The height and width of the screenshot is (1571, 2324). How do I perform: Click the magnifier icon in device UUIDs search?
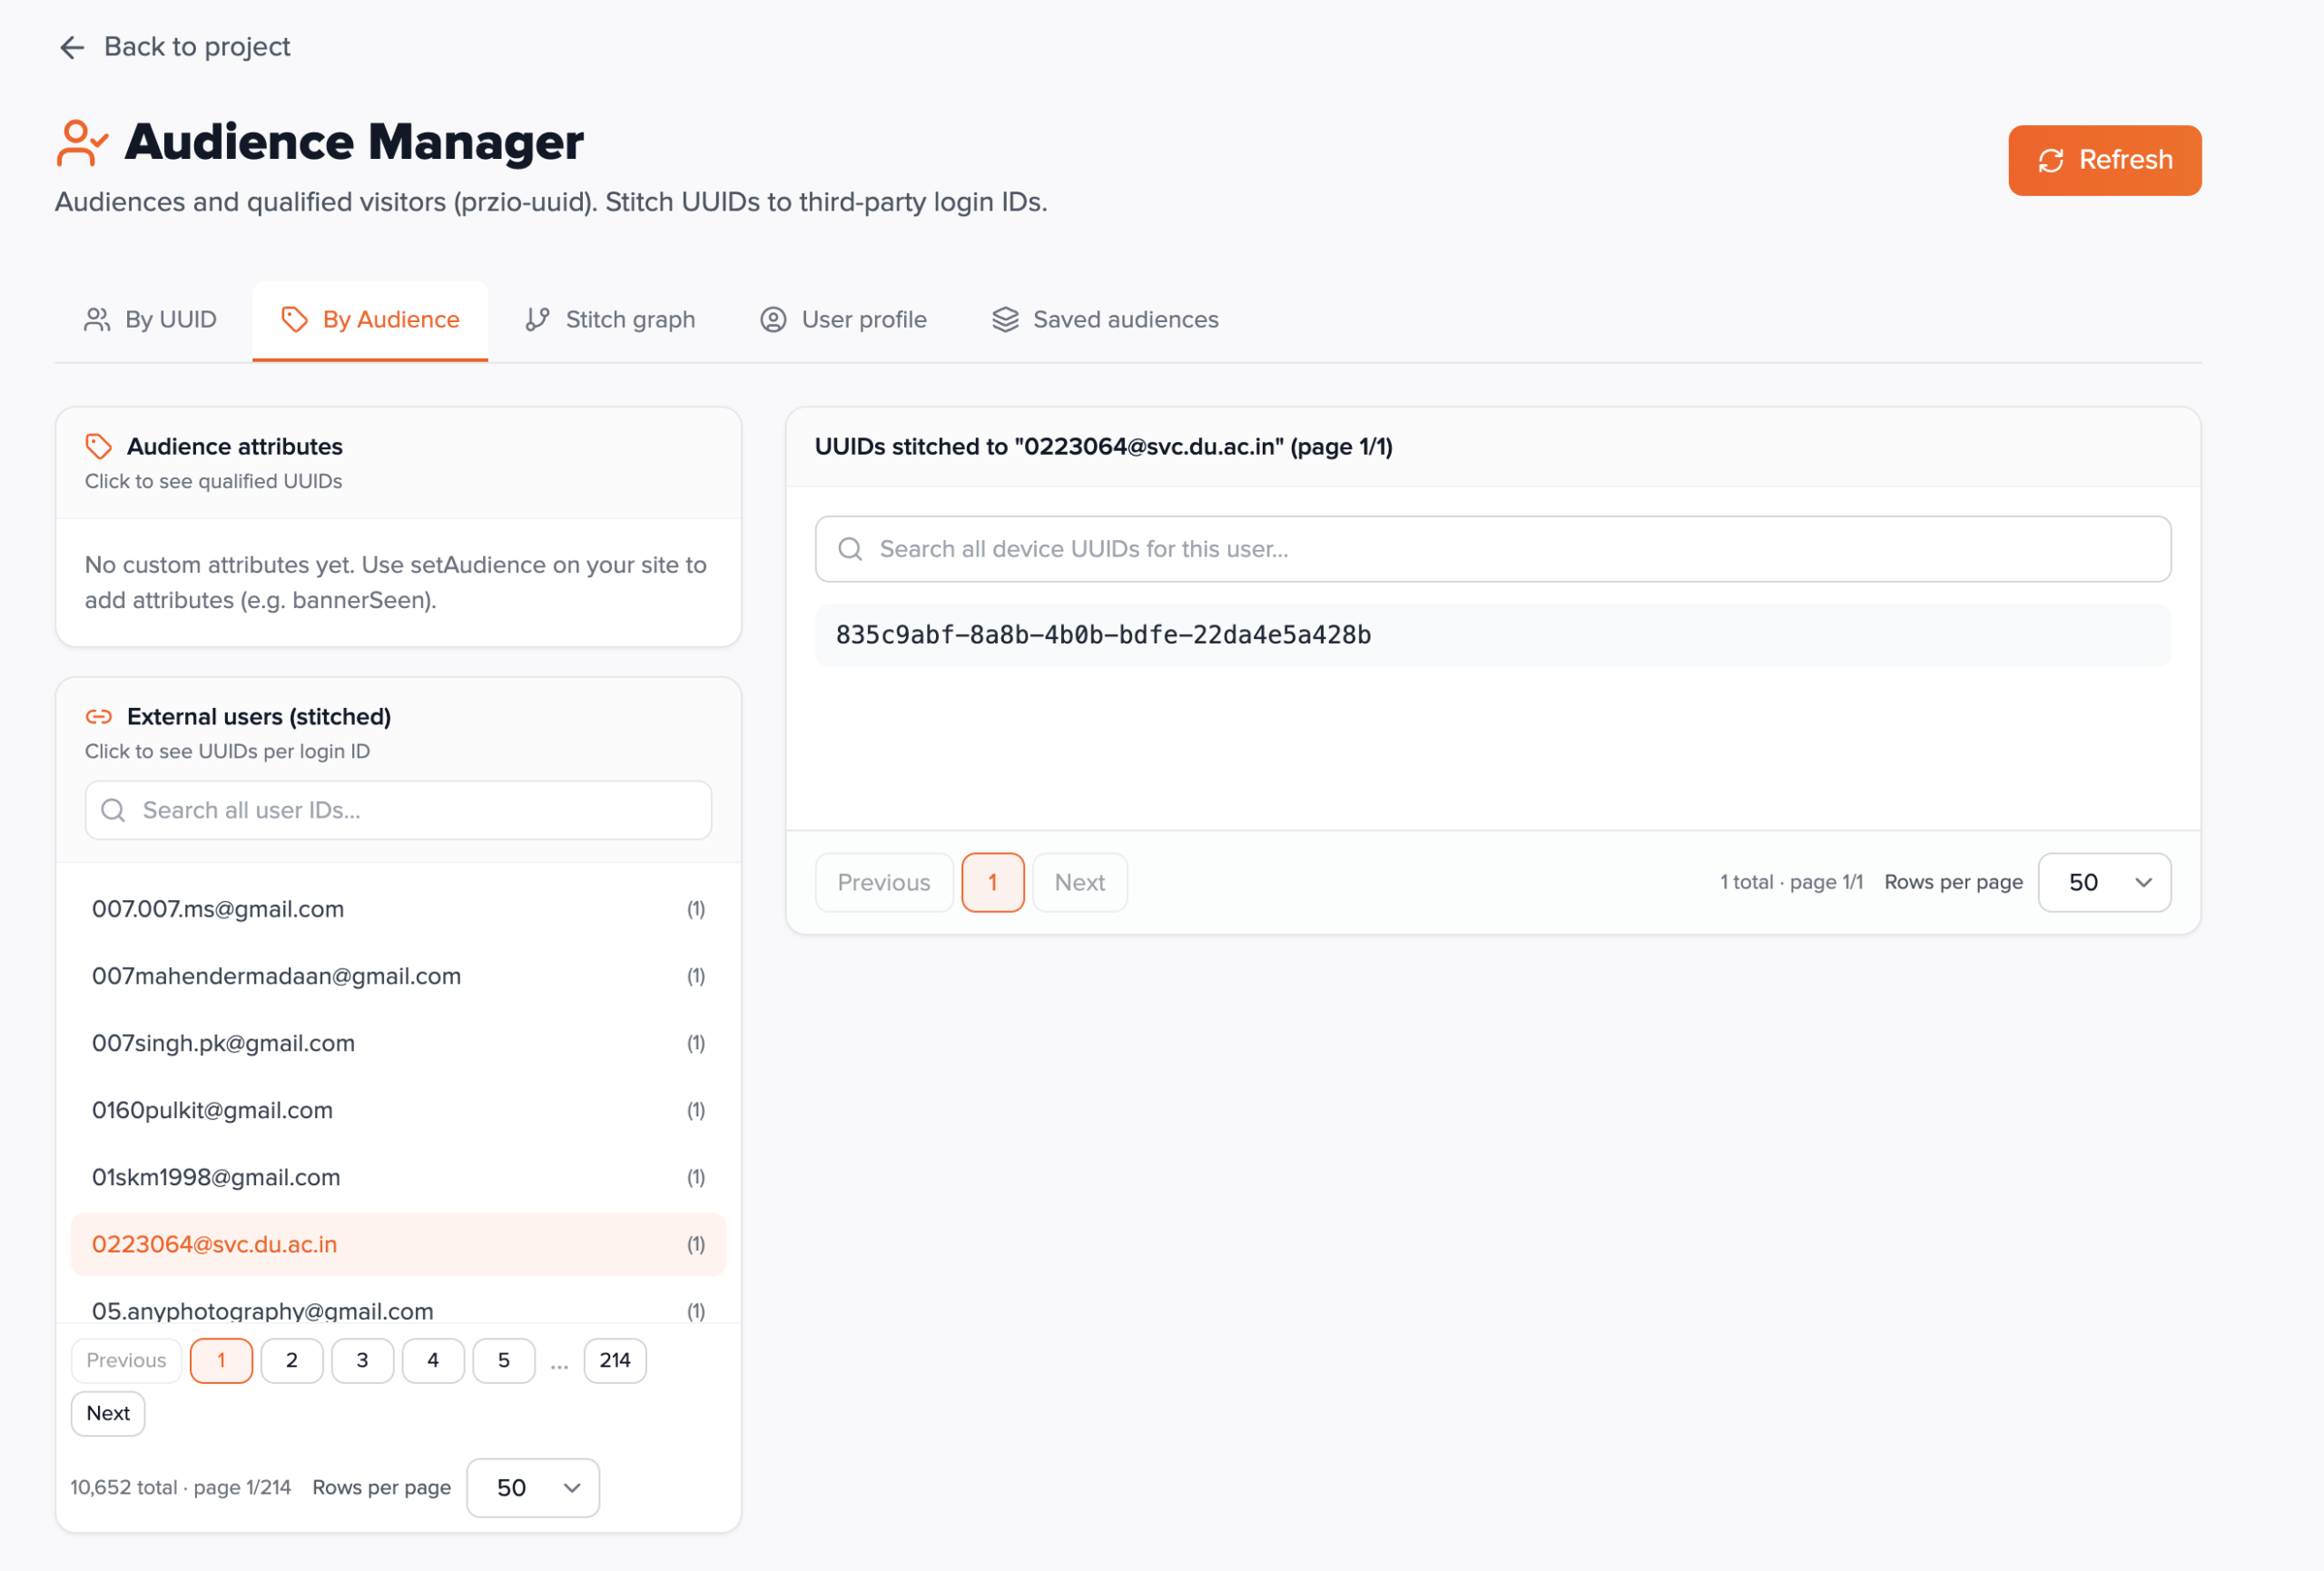pos(850,549)
